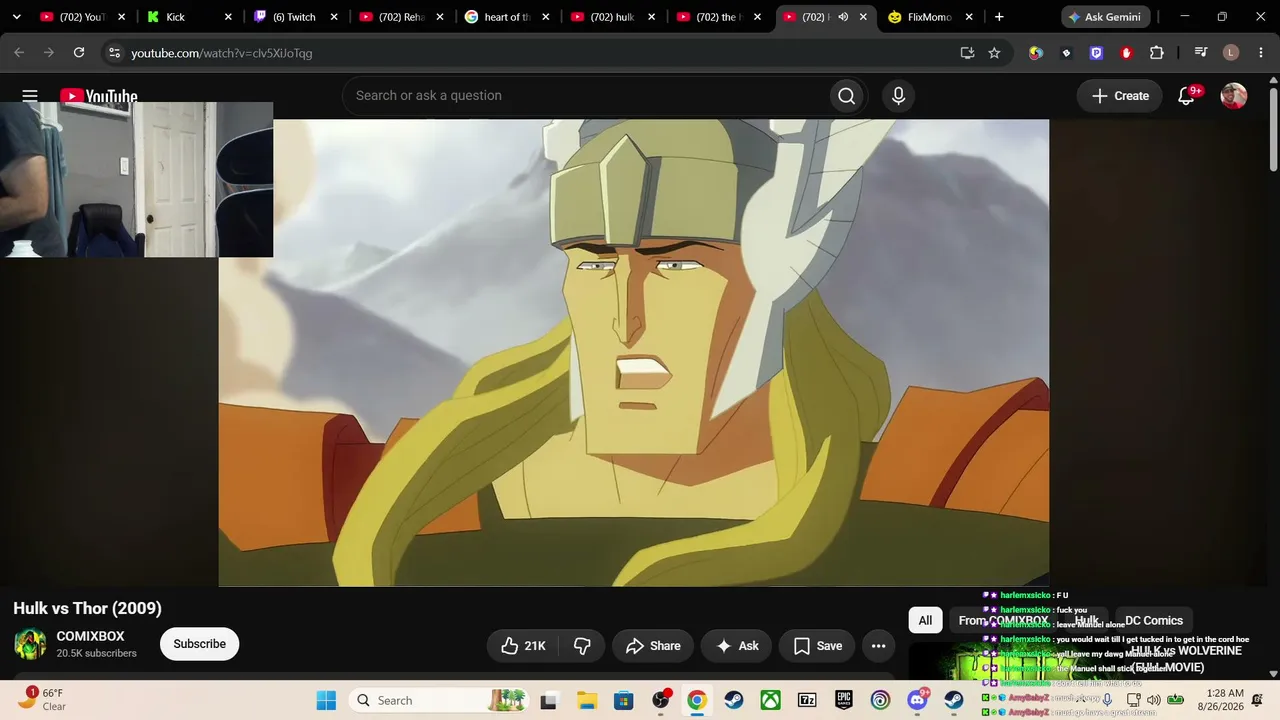Go back in Chrome

[19, 53]
